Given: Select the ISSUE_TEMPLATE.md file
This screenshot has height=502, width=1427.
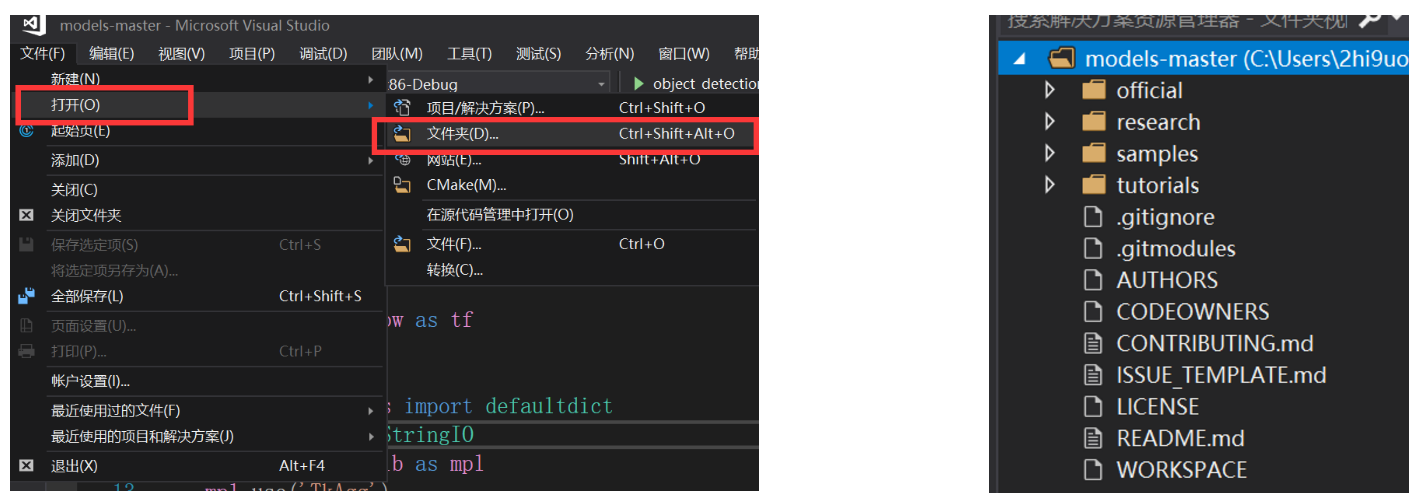Looking at the screenshot, I should tap(1221, 375).
